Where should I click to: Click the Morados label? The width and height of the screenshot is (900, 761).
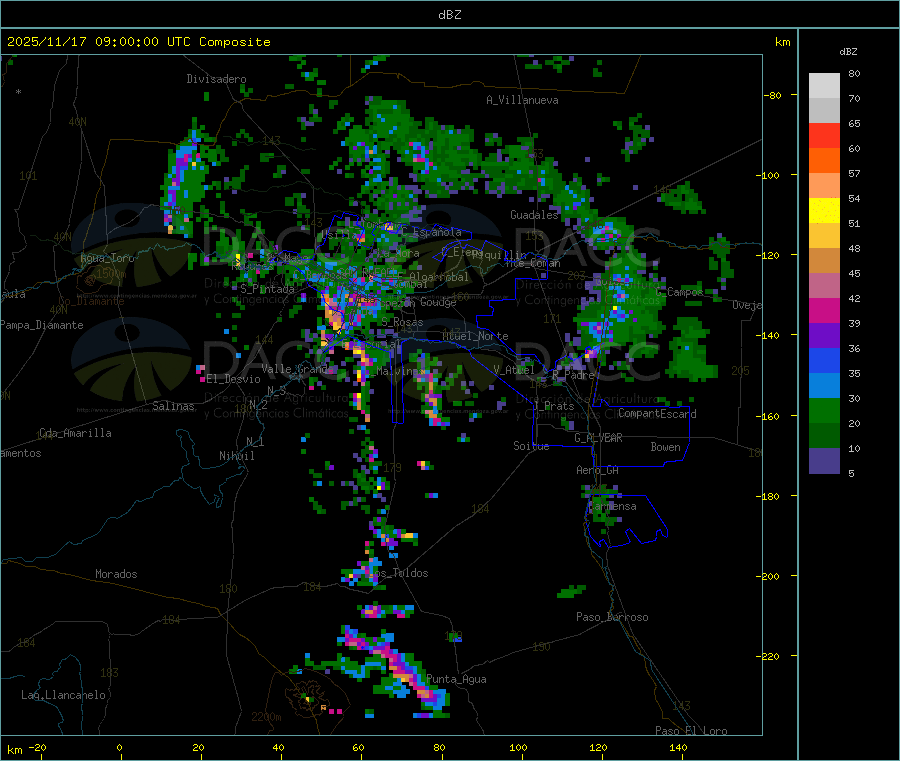pos(116,574)
